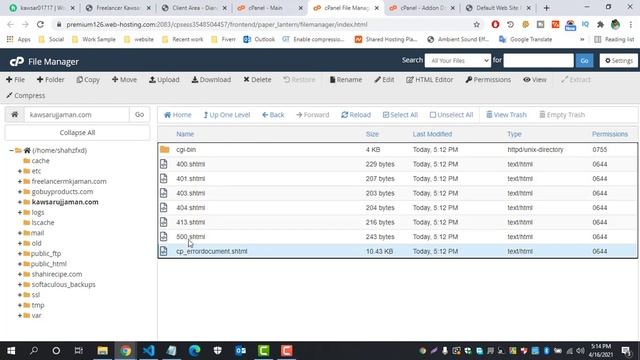This screenshot has width=640, height=360.
Task: Click Rename in the toolbar
Action: tap(346, 80)
